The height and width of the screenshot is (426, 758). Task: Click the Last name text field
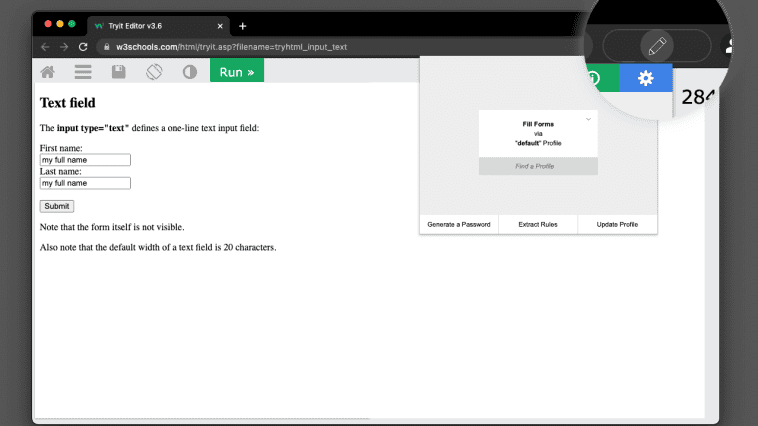pos(85,183)
